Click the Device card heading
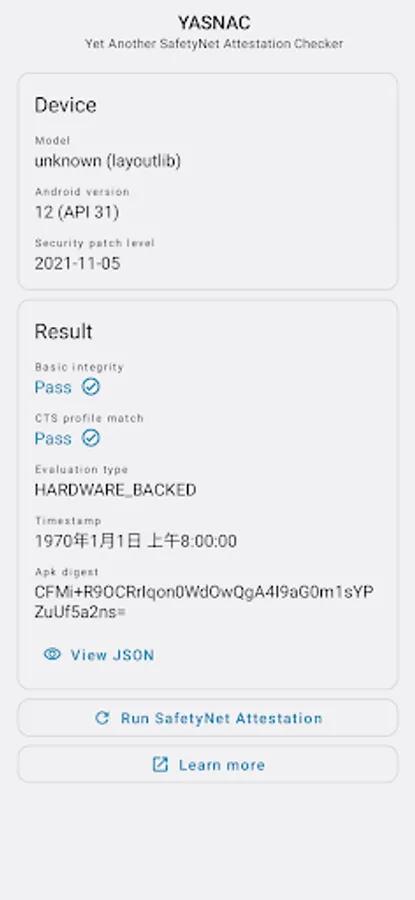This screenshot has width=415, height=900. click(x=65, y=105)
